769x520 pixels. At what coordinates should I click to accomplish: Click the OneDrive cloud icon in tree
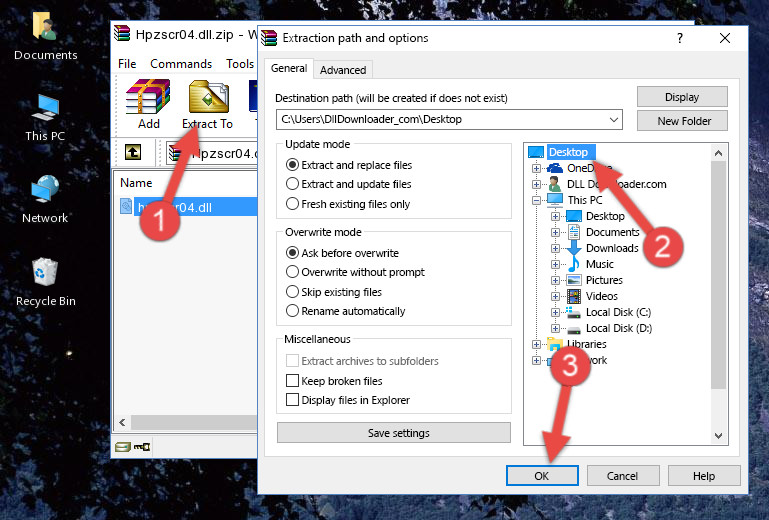click(x=555, y=168)
